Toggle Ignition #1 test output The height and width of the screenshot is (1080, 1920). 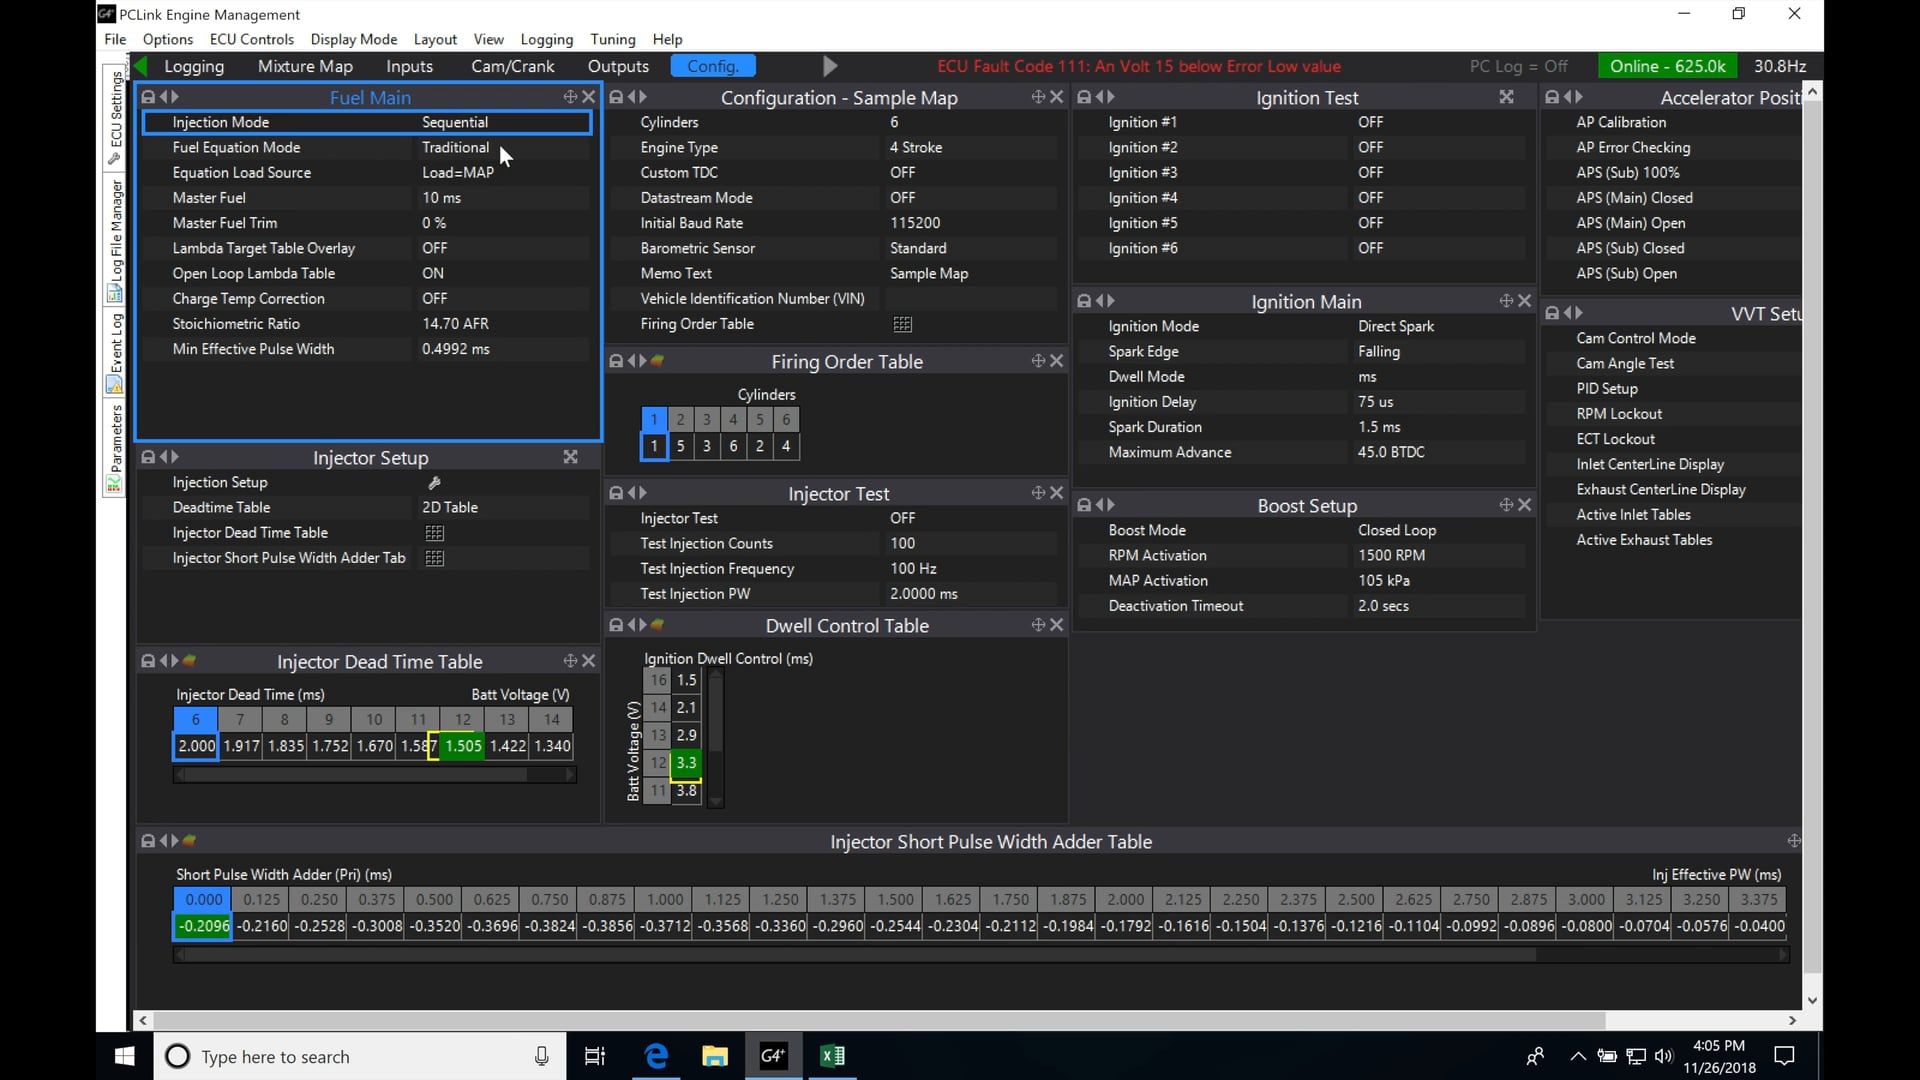click(x=1371, y=121)
